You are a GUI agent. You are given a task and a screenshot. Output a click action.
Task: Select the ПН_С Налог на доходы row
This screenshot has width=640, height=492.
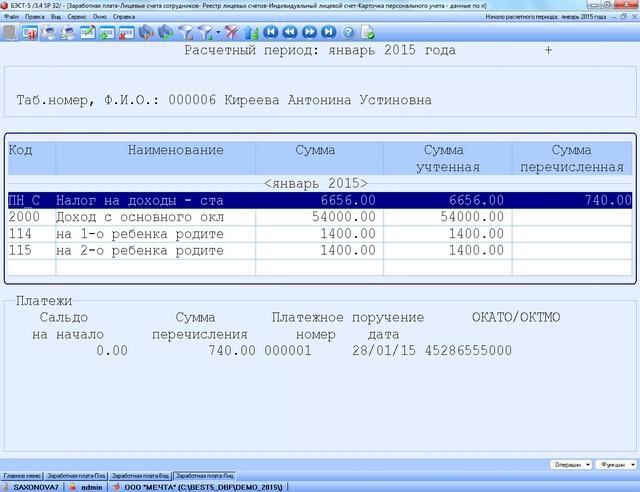pyautogui.click(x=320, y=200)
